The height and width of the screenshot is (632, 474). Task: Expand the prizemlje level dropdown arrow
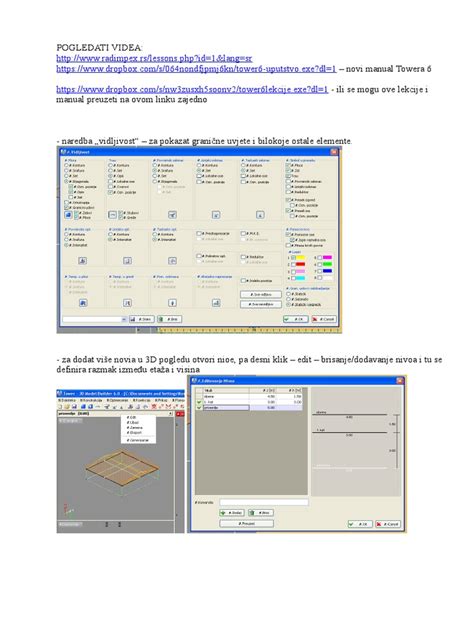170,414
